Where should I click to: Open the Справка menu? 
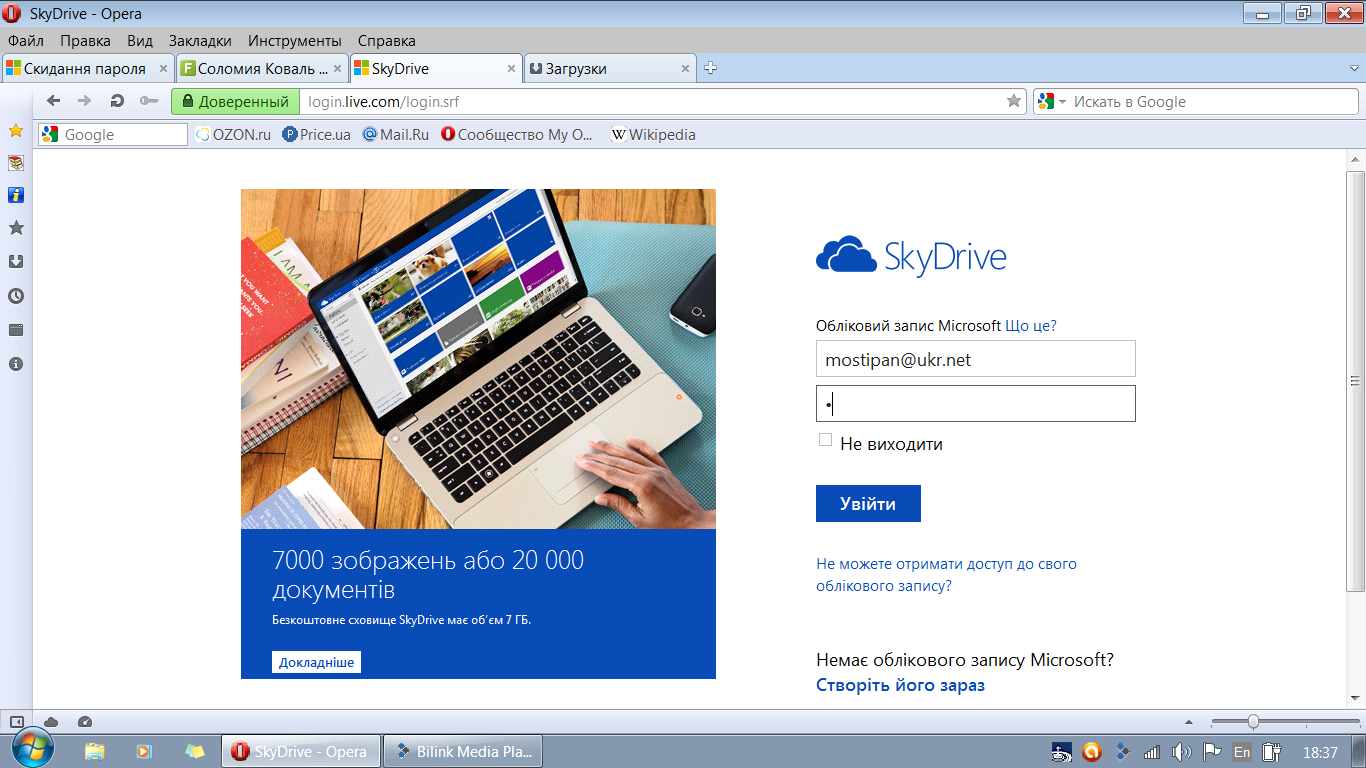coord(386,41)
